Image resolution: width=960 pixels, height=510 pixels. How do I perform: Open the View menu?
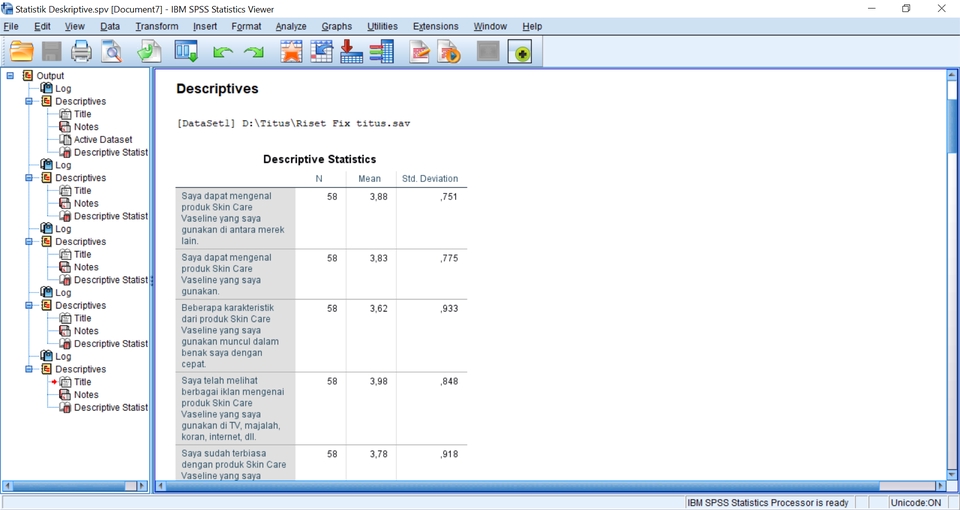tap(75, 26)
